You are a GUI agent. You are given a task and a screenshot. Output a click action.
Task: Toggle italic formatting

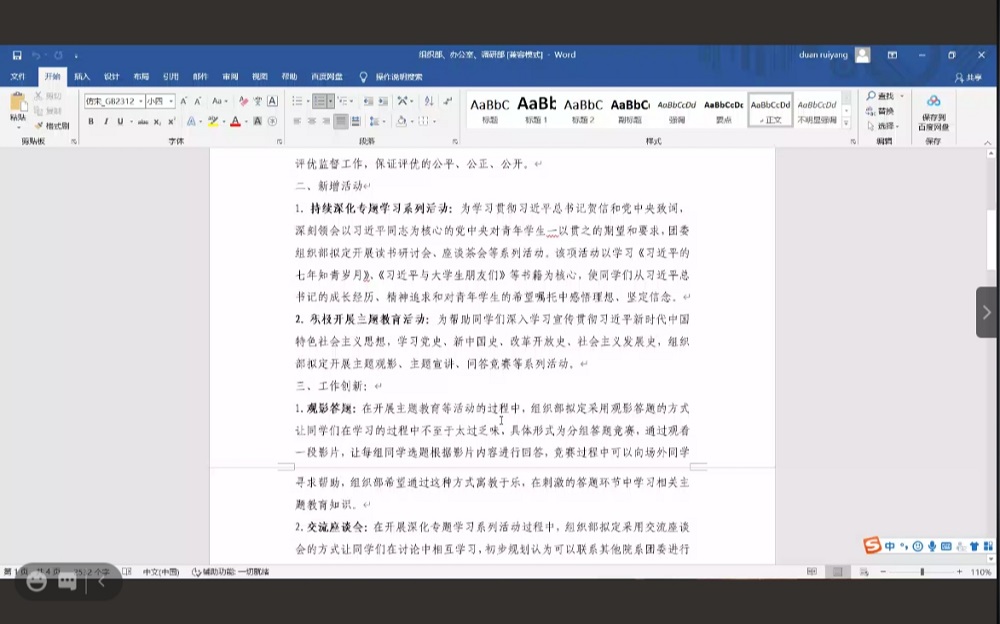(x=105, y=122)
